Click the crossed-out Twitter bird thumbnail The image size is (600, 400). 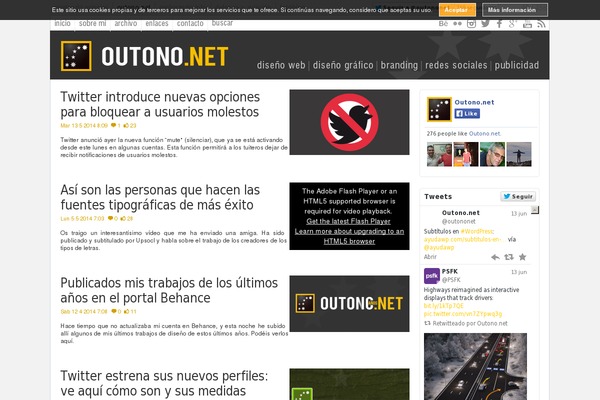(349, 122)
